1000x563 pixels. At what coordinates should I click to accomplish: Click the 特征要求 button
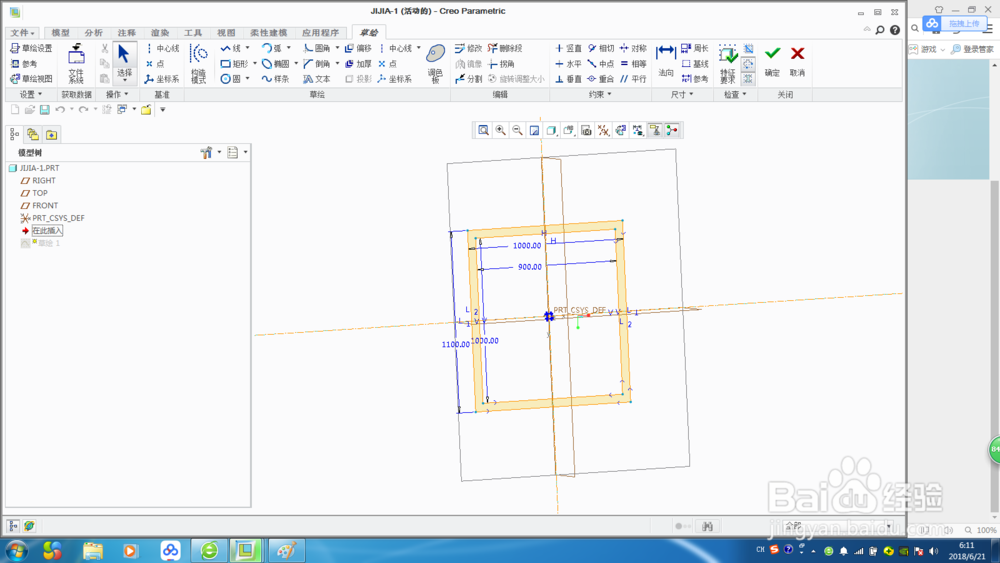pyautogui.click(x=728, y=64)
